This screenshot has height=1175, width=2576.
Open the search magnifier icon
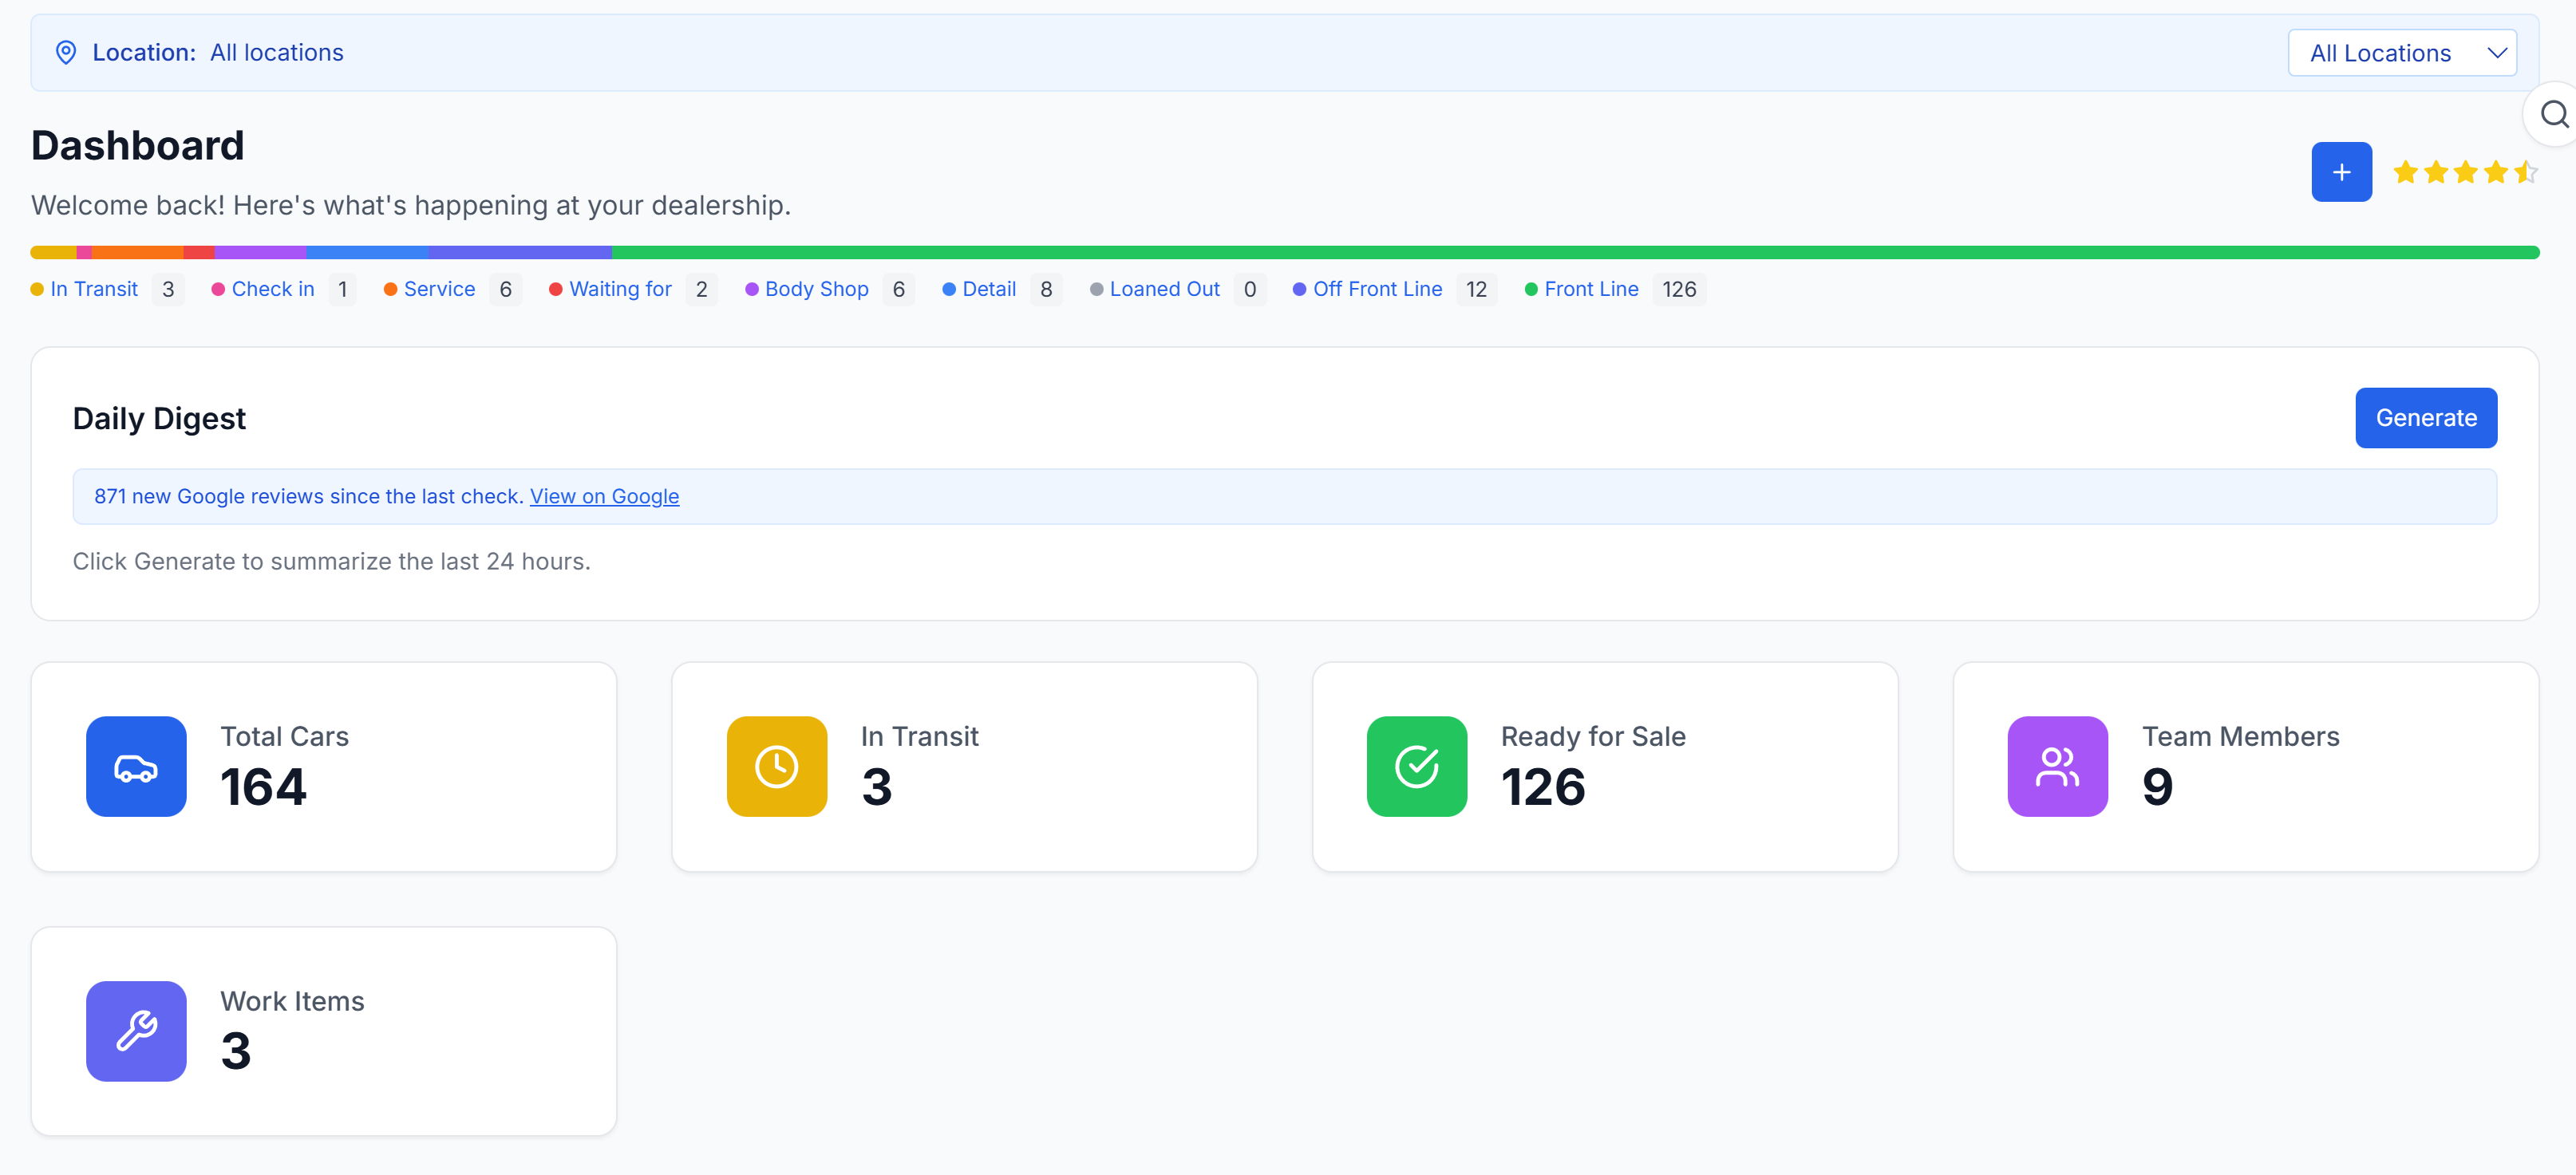click(2553, 114)
